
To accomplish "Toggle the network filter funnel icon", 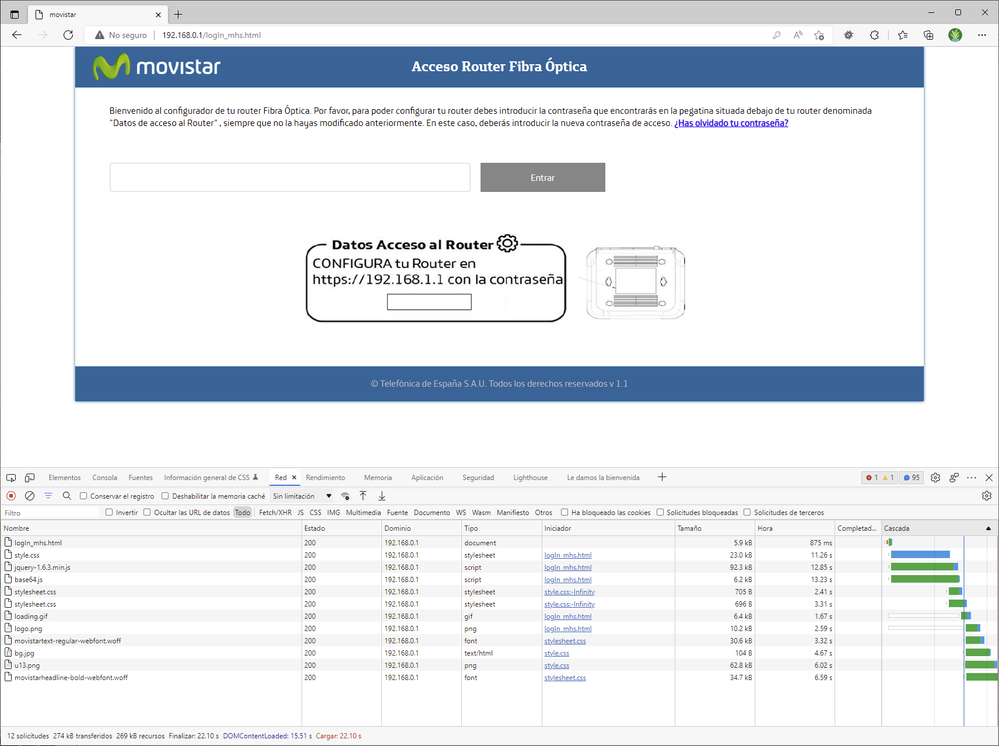I will tap(48, 496).
